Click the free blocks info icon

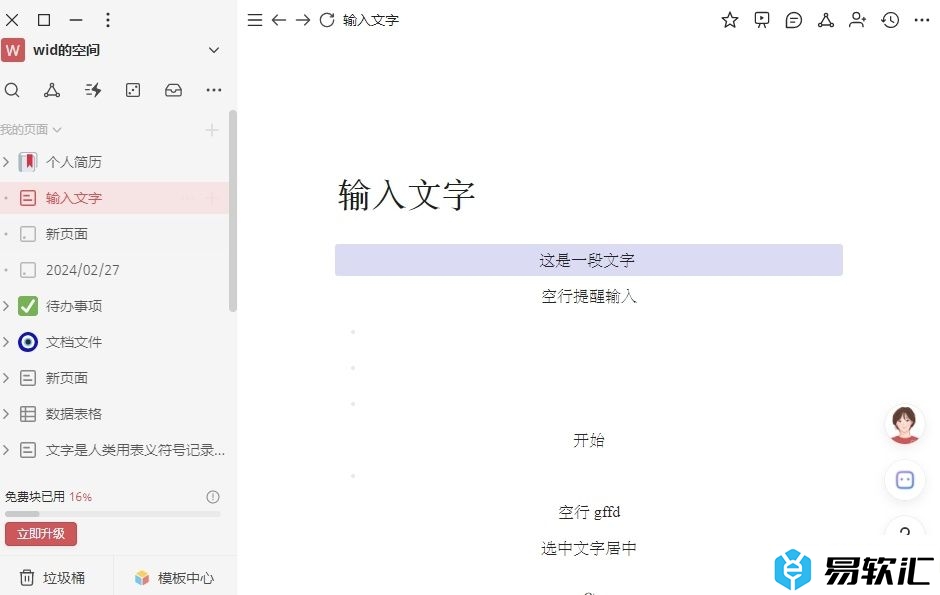click(x=213, y=497)
